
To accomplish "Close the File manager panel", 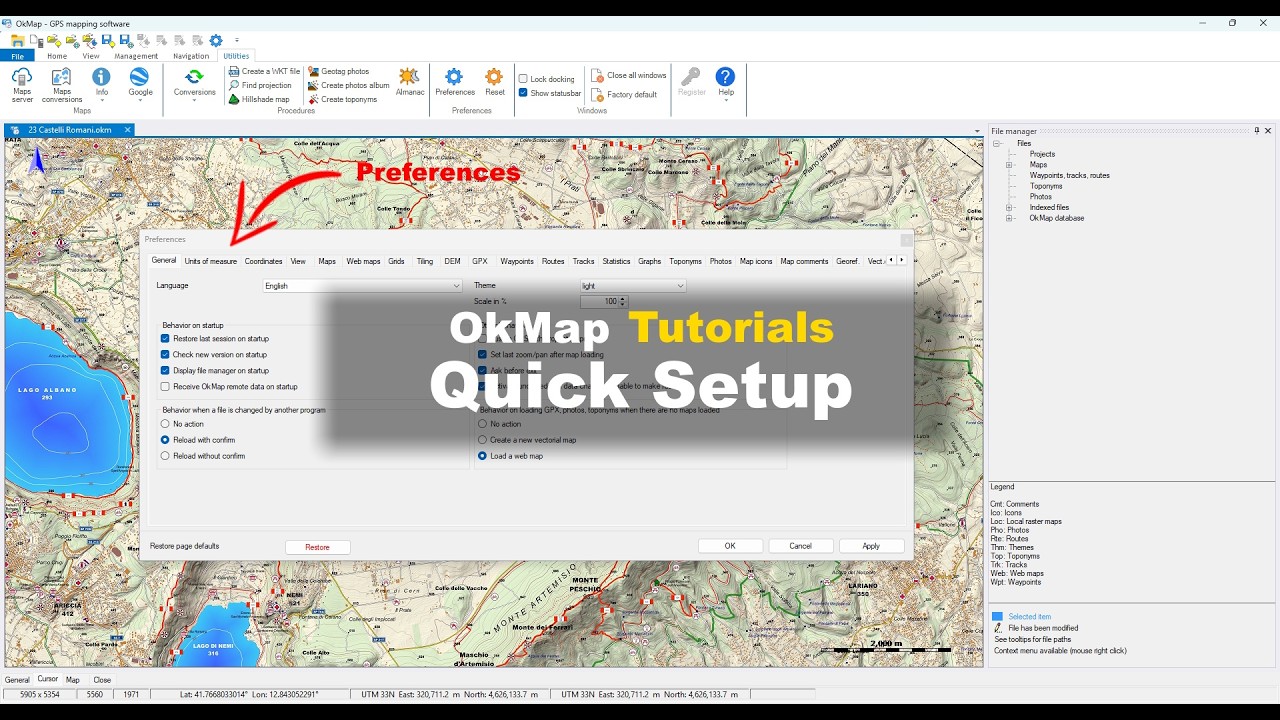I will [x=1268, y=131].
